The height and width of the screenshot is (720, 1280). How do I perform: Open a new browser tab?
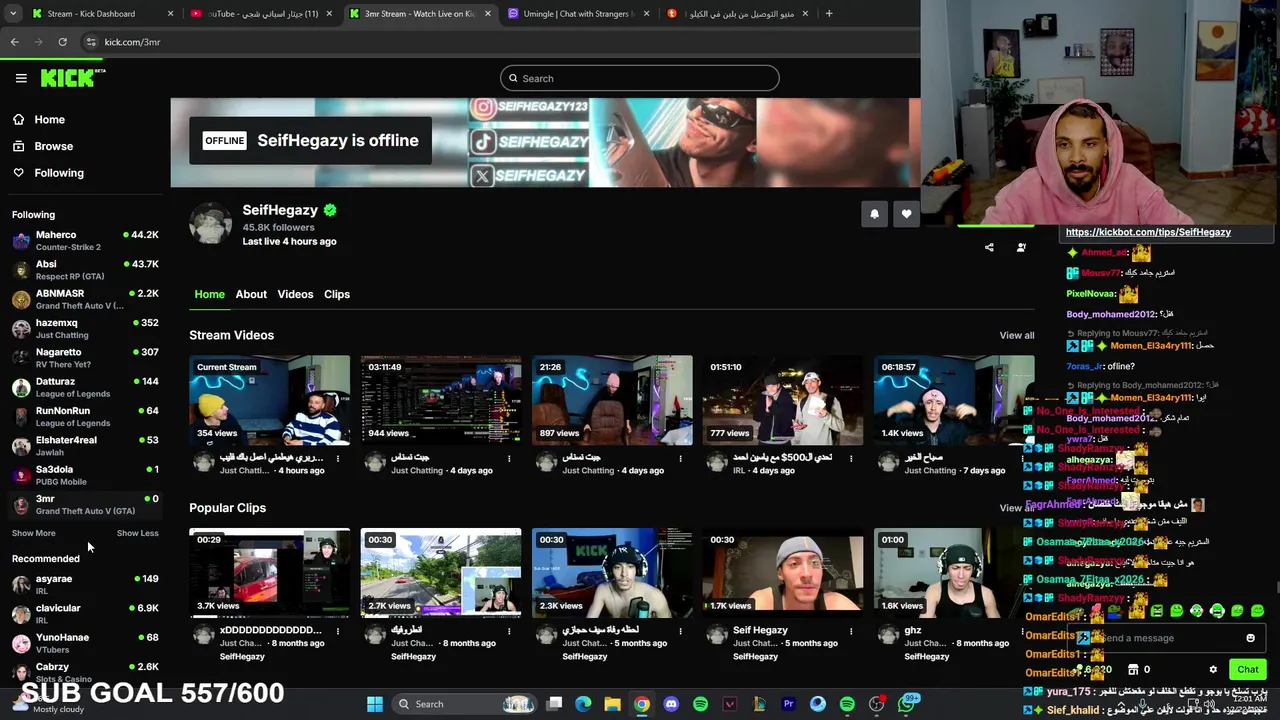pos(829,14)
